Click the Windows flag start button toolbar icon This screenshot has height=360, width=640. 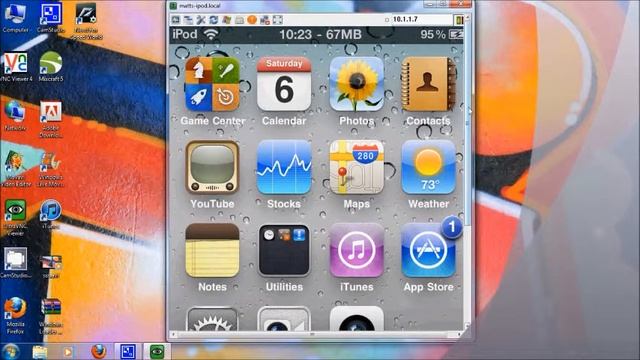click(x=226, y=20)
